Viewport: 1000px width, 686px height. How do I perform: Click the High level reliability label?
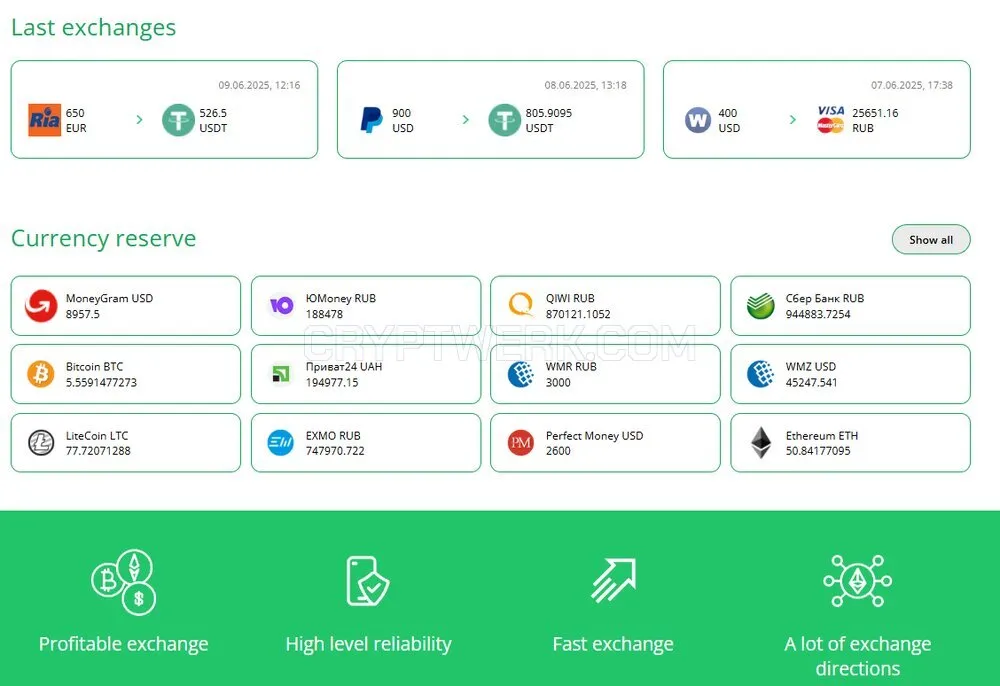pyautogui.click(x=369, y=644)
